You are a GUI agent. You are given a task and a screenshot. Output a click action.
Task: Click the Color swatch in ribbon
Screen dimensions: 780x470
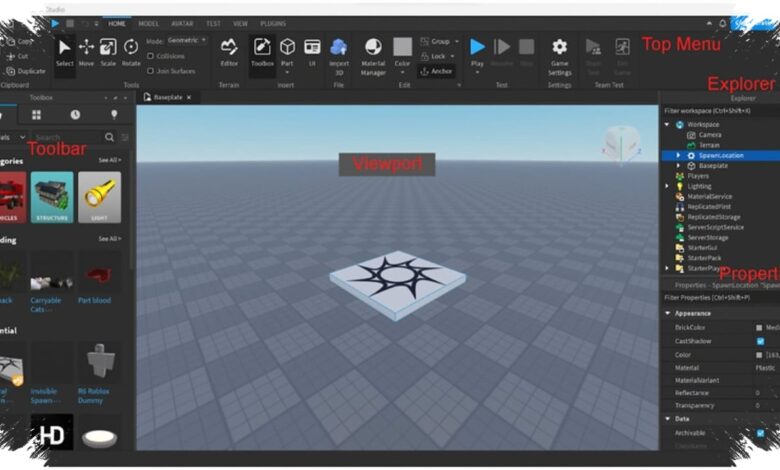[402, 47]
